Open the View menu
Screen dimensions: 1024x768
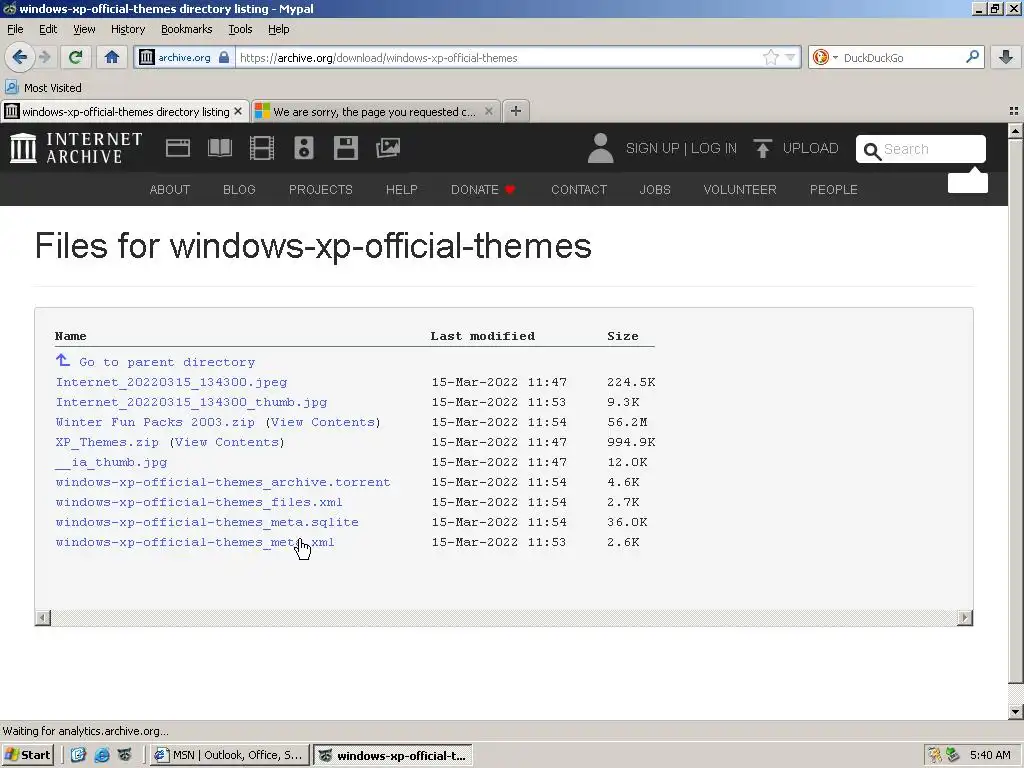click(x=84, y=29)
